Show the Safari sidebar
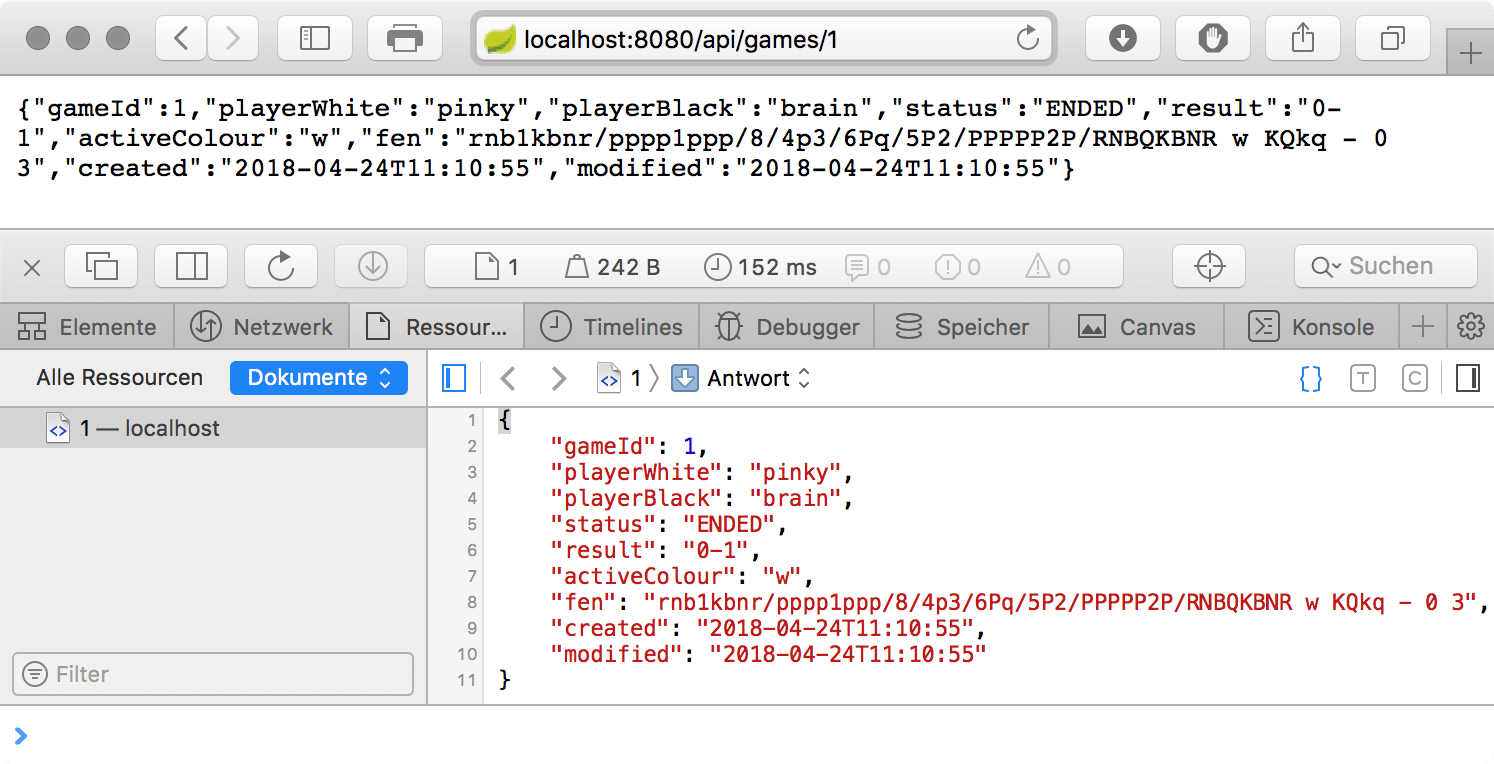This screenshot has height=764, width=1494. pyautogui.click(x=315, y=39)
